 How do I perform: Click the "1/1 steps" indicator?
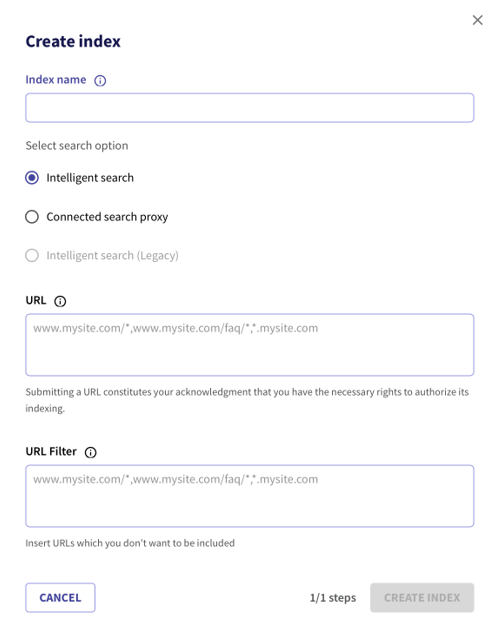[333, 598]
